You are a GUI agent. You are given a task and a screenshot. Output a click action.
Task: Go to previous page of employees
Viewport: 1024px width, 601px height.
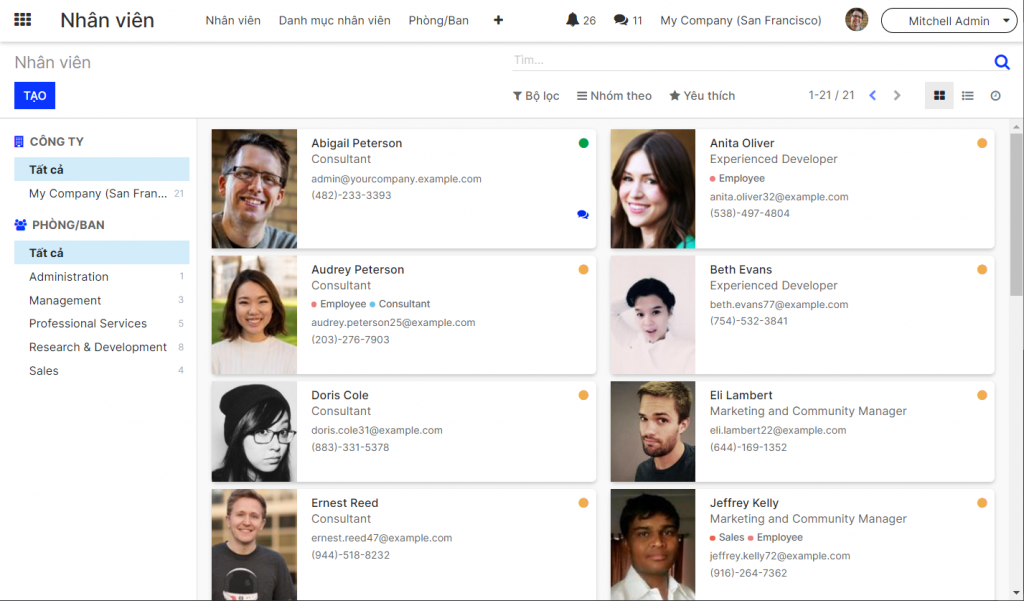[872, 95]
